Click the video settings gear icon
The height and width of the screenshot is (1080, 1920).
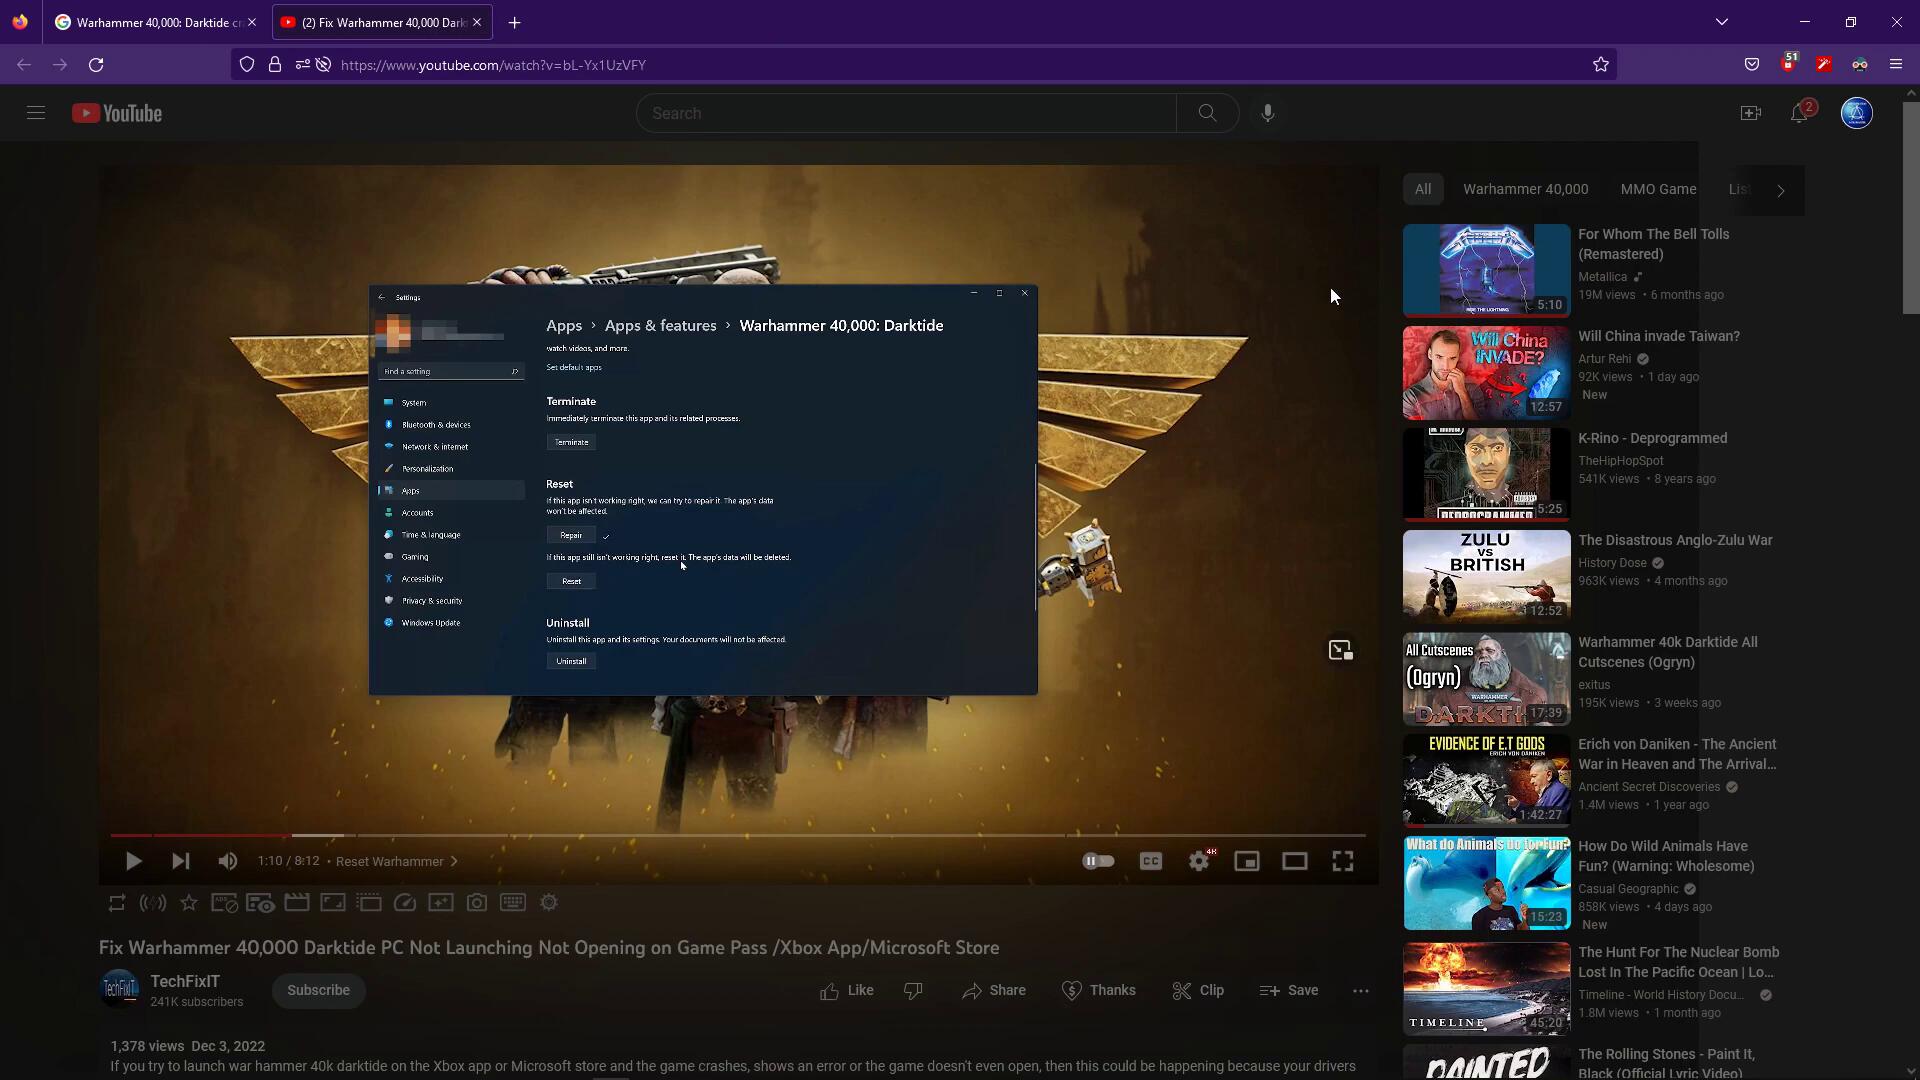point(1198,861)
